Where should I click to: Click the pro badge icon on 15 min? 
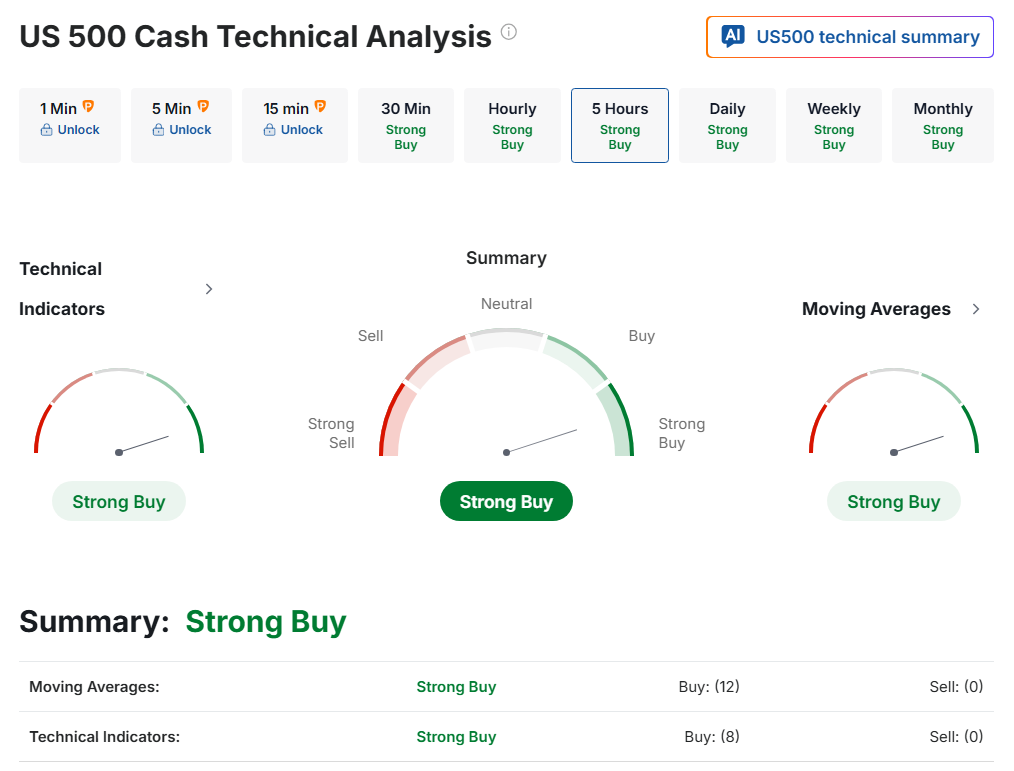[x=321, y=106]
